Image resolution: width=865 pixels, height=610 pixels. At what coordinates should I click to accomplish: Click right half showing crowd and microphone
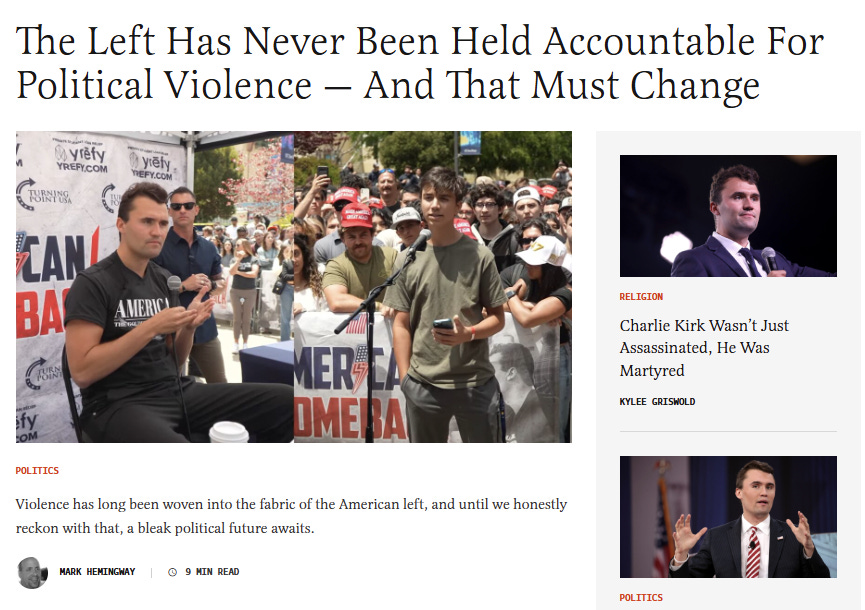click(x=433, y=287)
